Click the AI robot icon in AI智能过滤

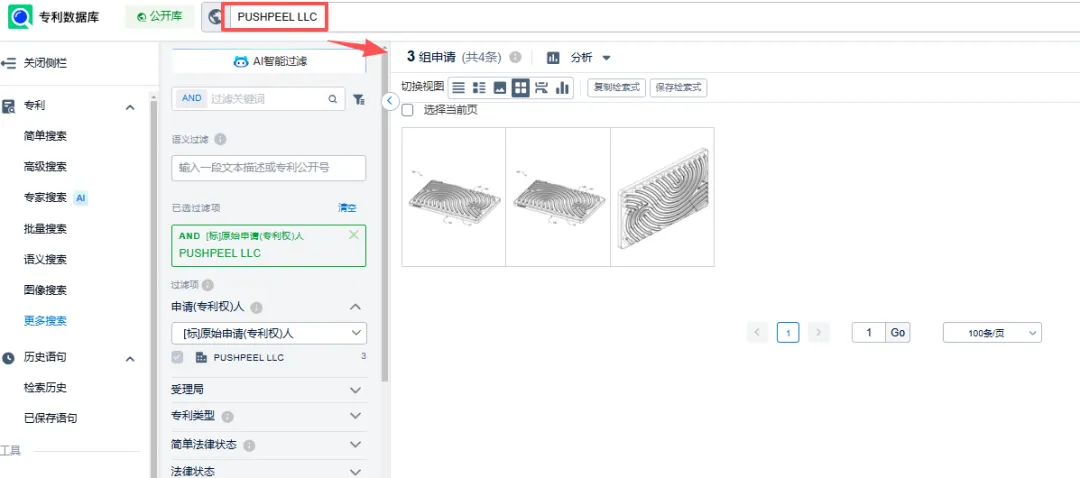point(240,61)
